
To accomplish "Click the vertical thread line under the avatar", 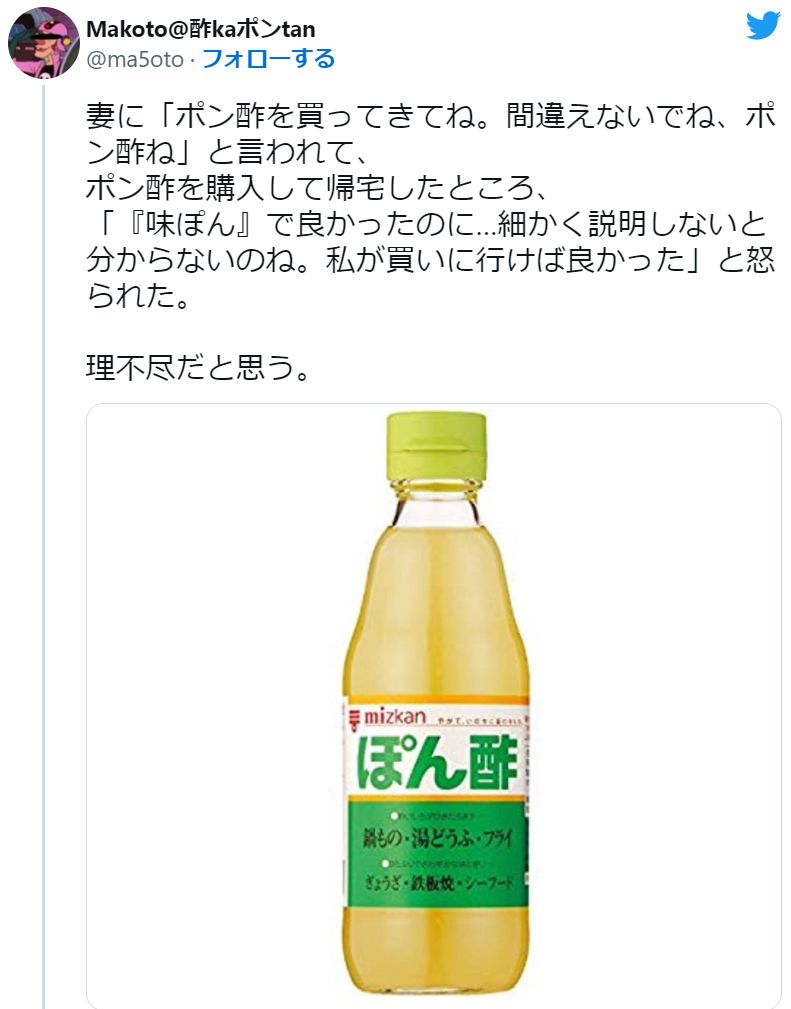I will point(44,546).
